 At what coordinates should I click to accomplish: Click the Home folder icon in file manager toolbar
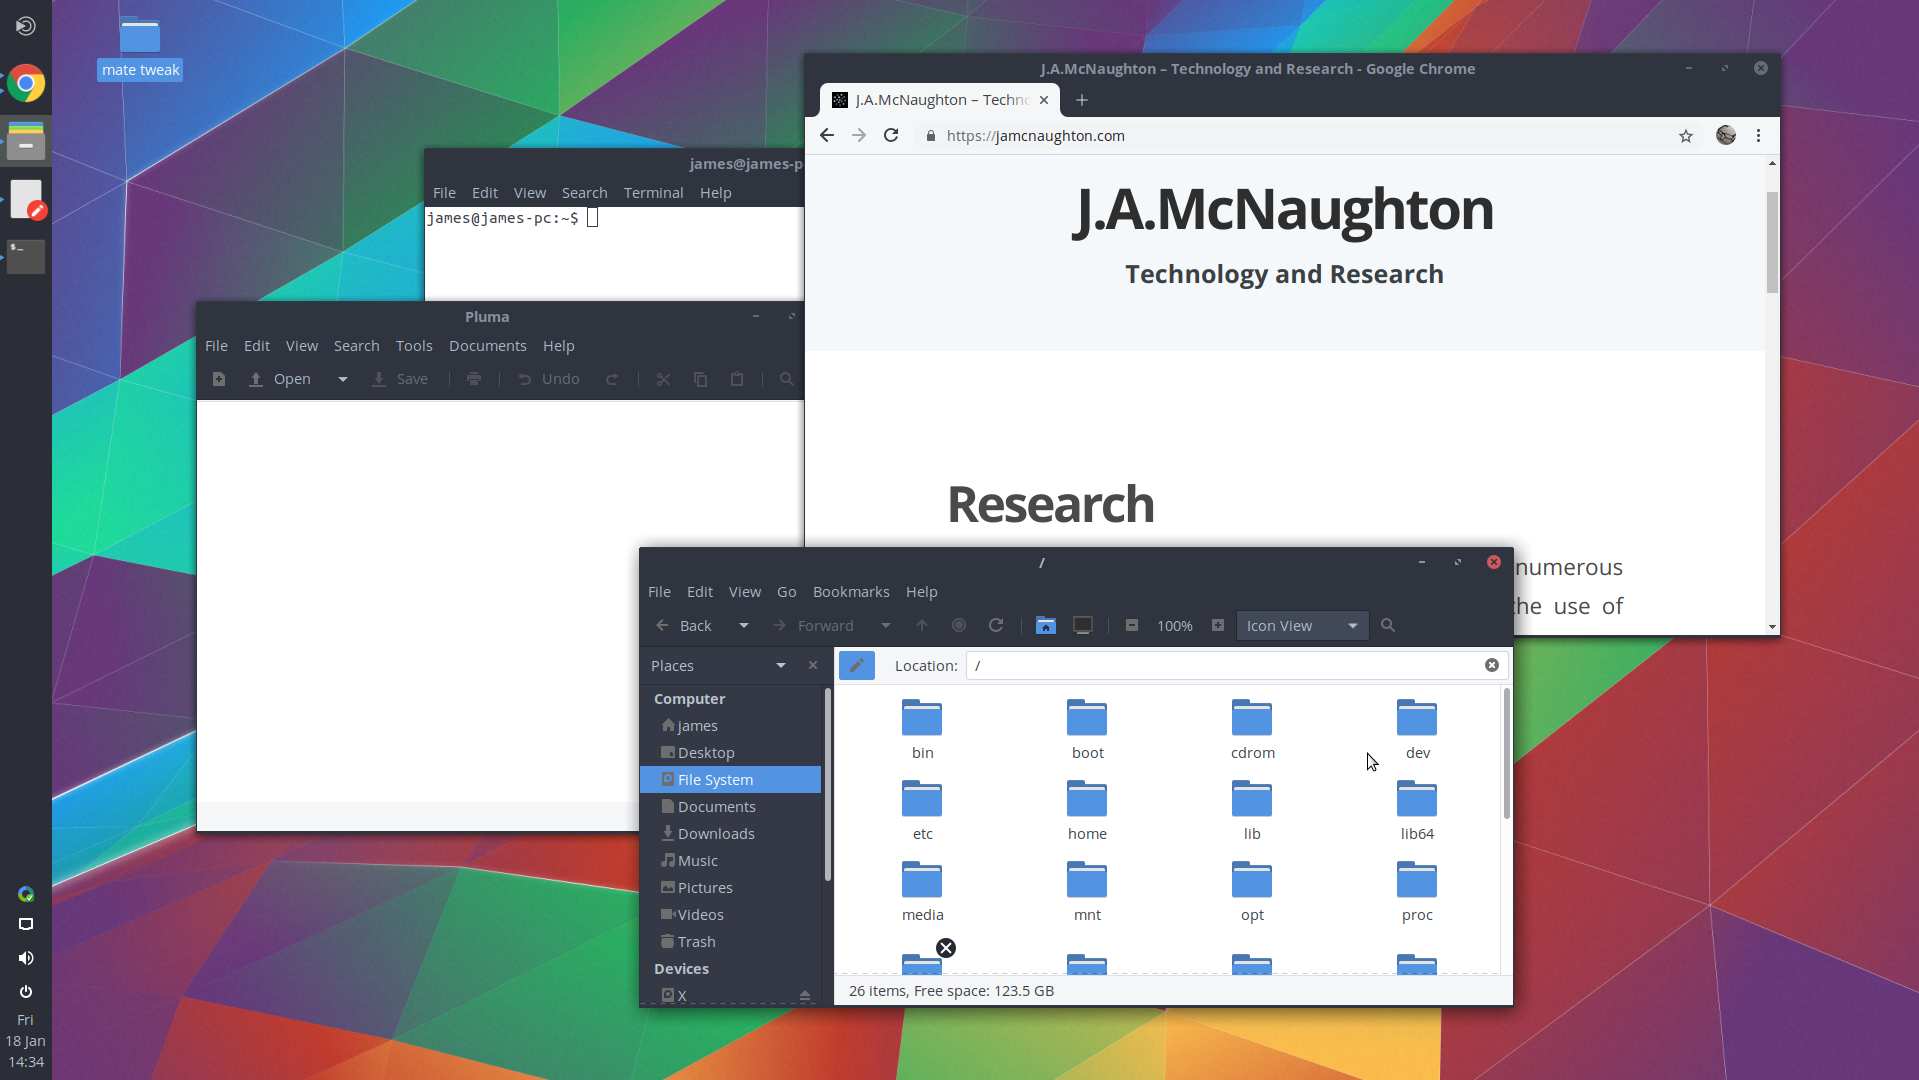(1045, 625)
